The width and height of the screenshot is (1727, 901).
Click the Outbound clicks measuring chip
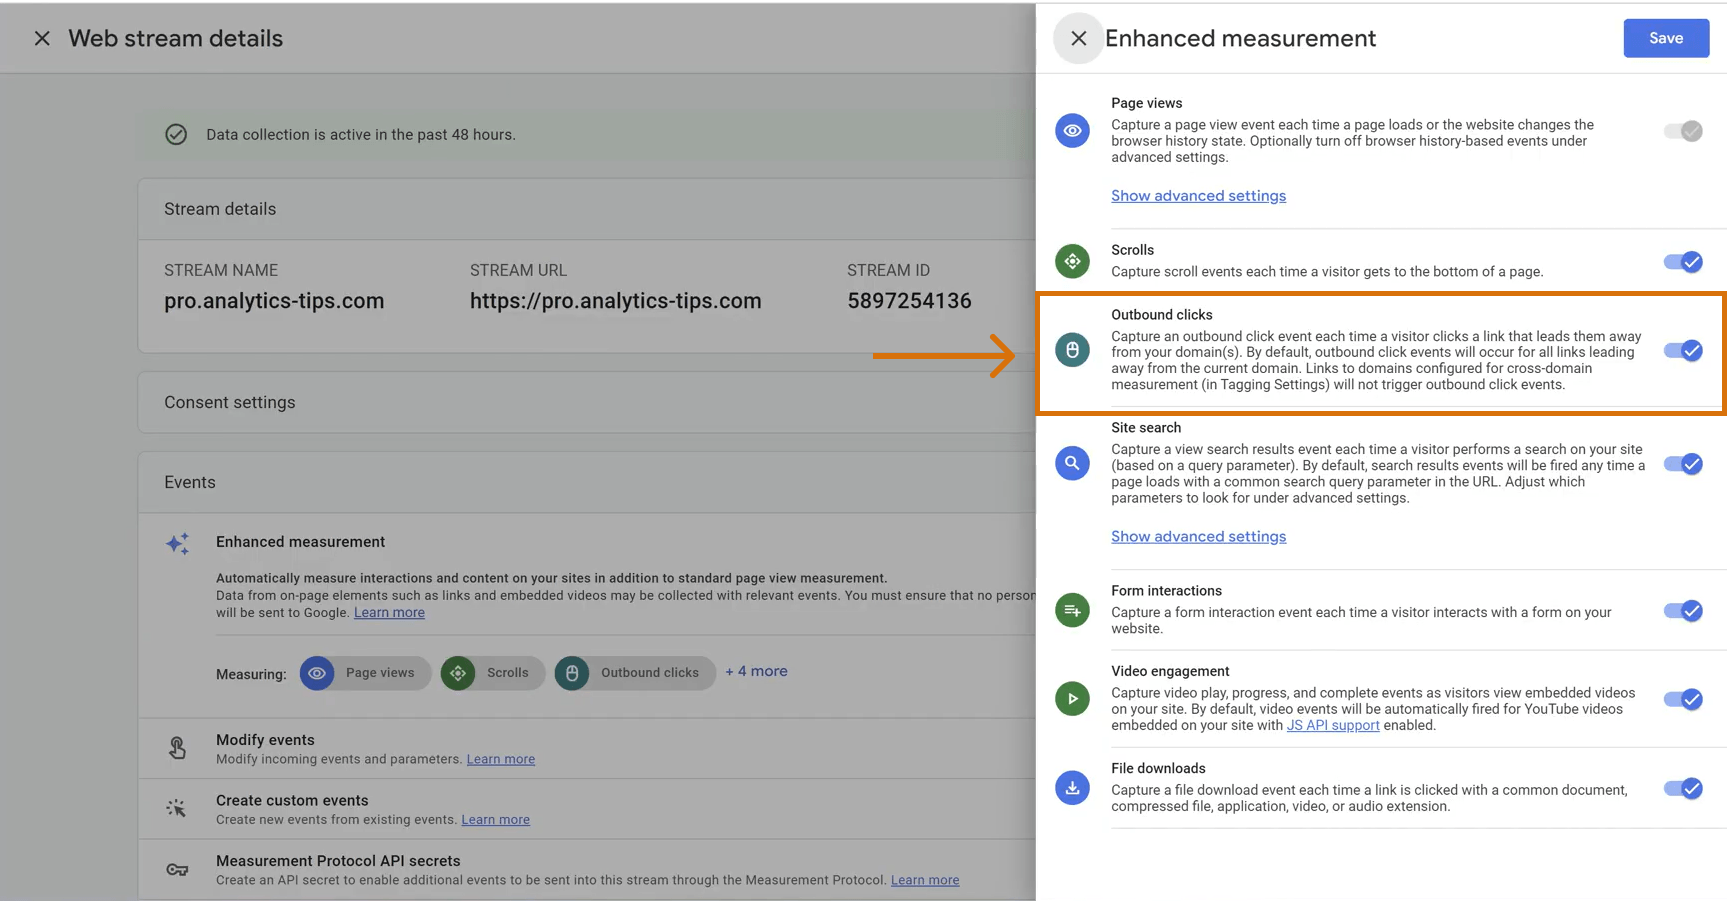pos(635,673)
